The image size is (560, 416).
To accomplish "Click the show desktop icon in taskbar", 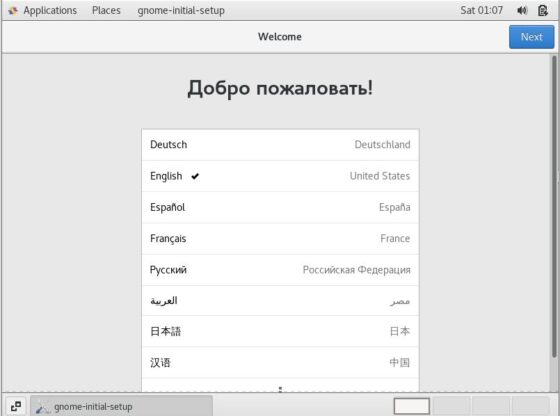I will pyautogui.click(x=16, y=406).
